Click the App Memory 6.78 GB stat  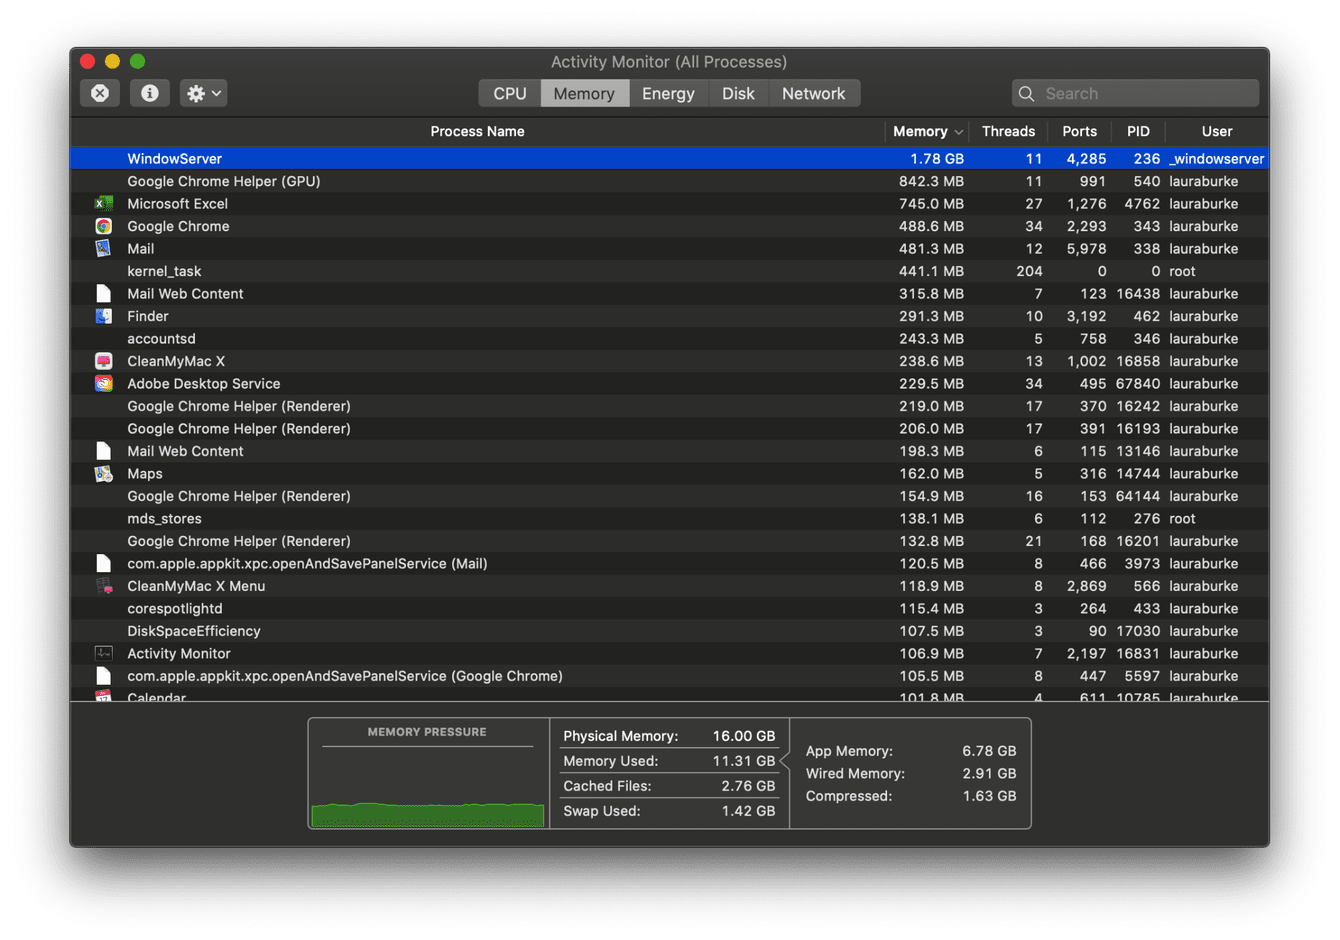[x=911, y=751]
